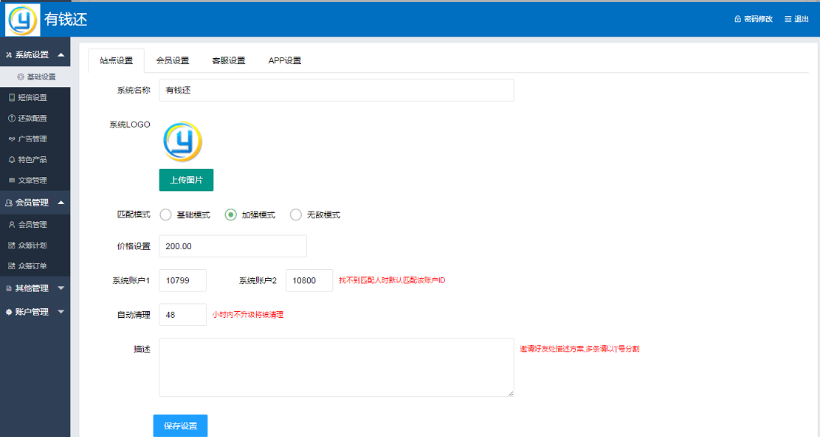
Task: Click the 系统账户1 field showing 10799
Action: point(183,281)
